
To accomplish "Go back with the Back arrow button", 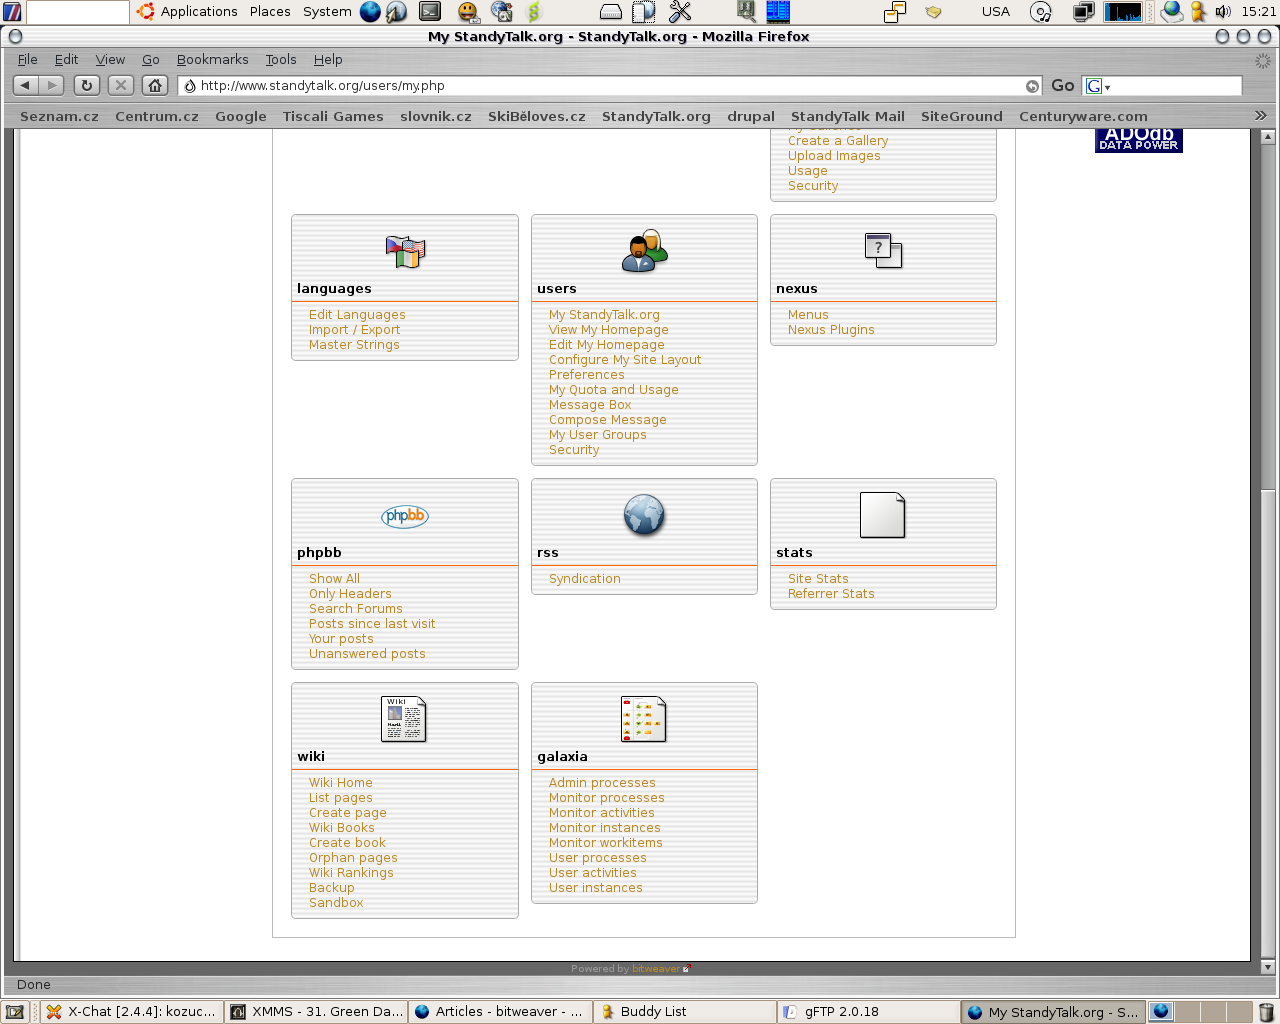I will 25,86.
